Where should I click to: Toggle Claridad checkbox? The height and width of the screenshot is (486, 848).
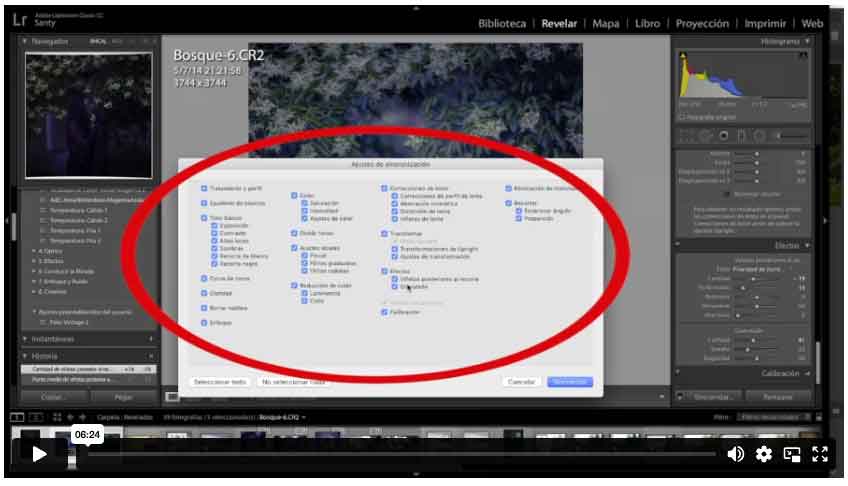pyautogui.click(x=204, y=293)
